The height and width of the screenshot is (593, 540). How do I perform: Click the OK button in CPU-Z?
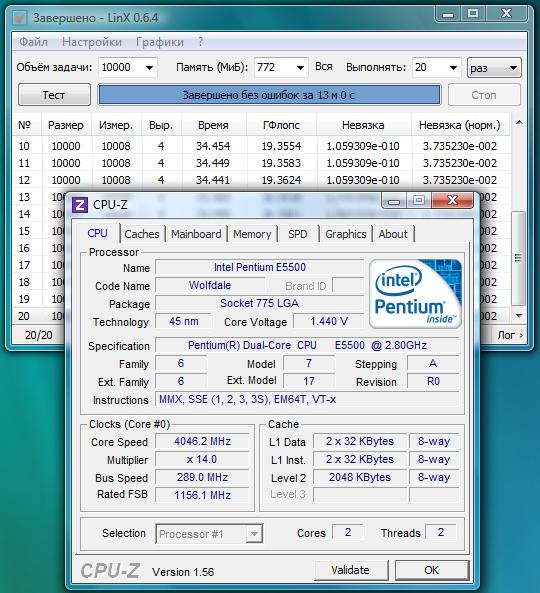click(431, 570)
